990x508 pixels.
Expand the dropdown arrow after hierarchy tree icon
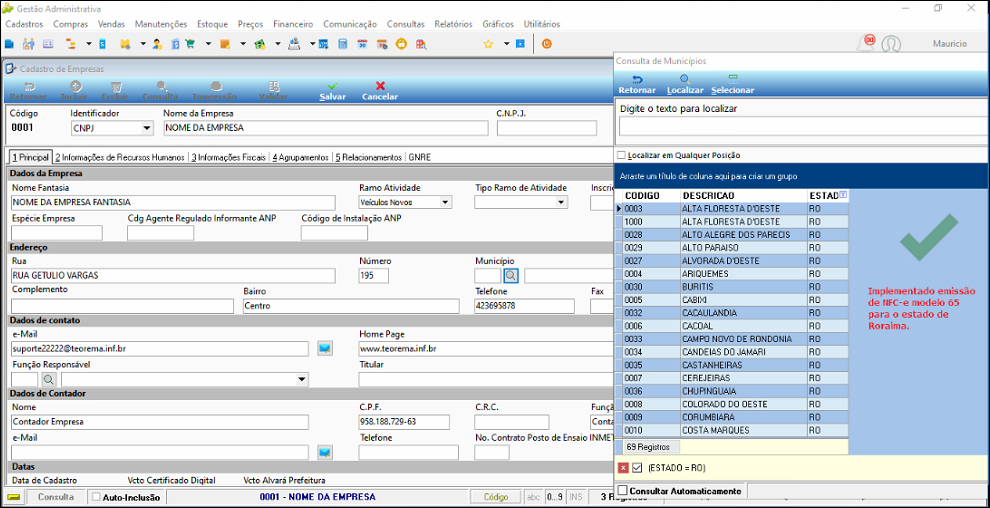(88, 44)
